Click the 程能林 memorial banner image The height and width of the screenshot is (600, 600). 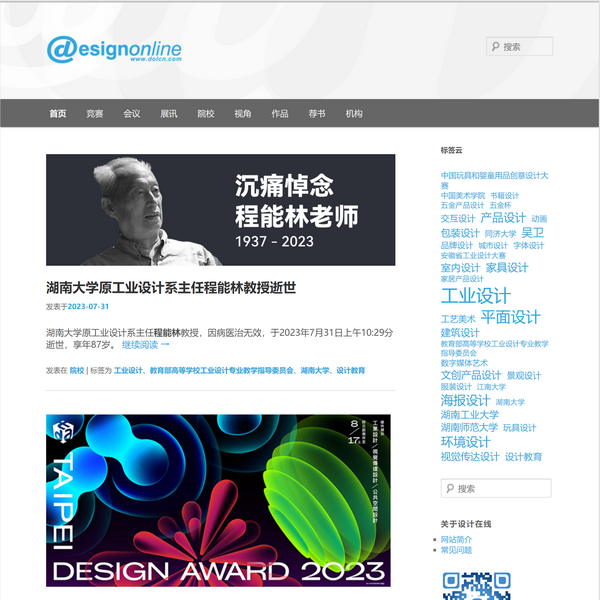(220, 210)
